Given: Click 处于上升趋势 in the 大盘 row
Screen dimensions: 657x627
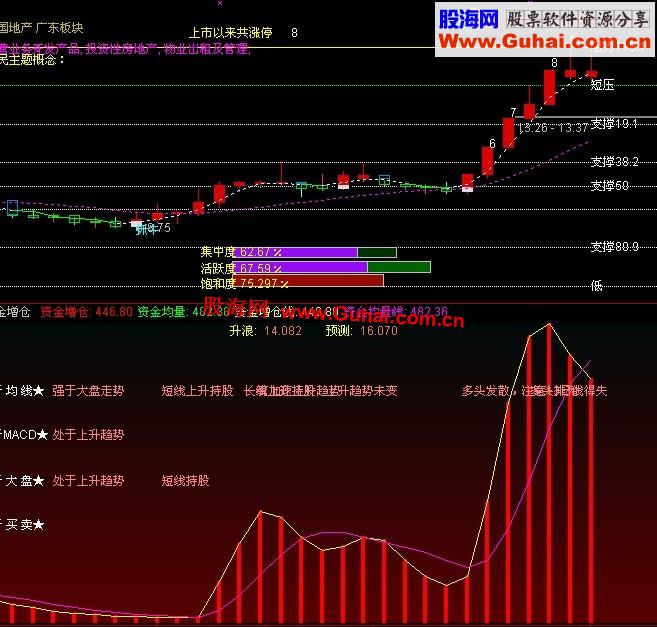Looking at the screenshot, I should pyautogui.click(x=88, y=480).
